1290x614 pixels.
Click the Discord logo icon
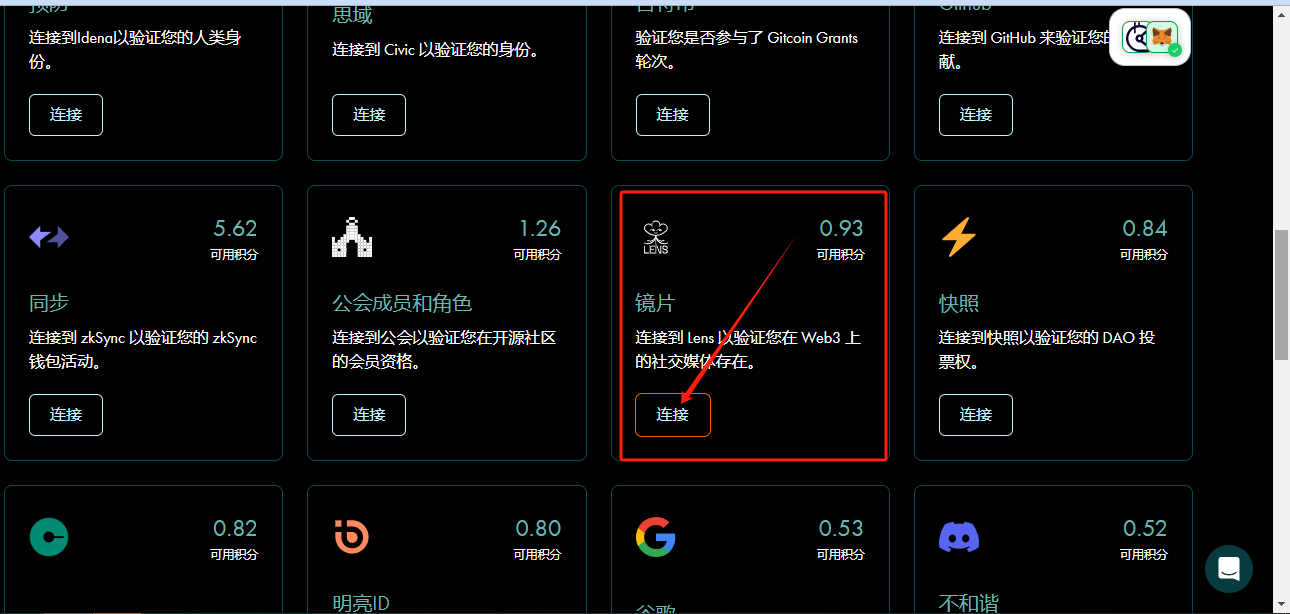pos(958,538)
